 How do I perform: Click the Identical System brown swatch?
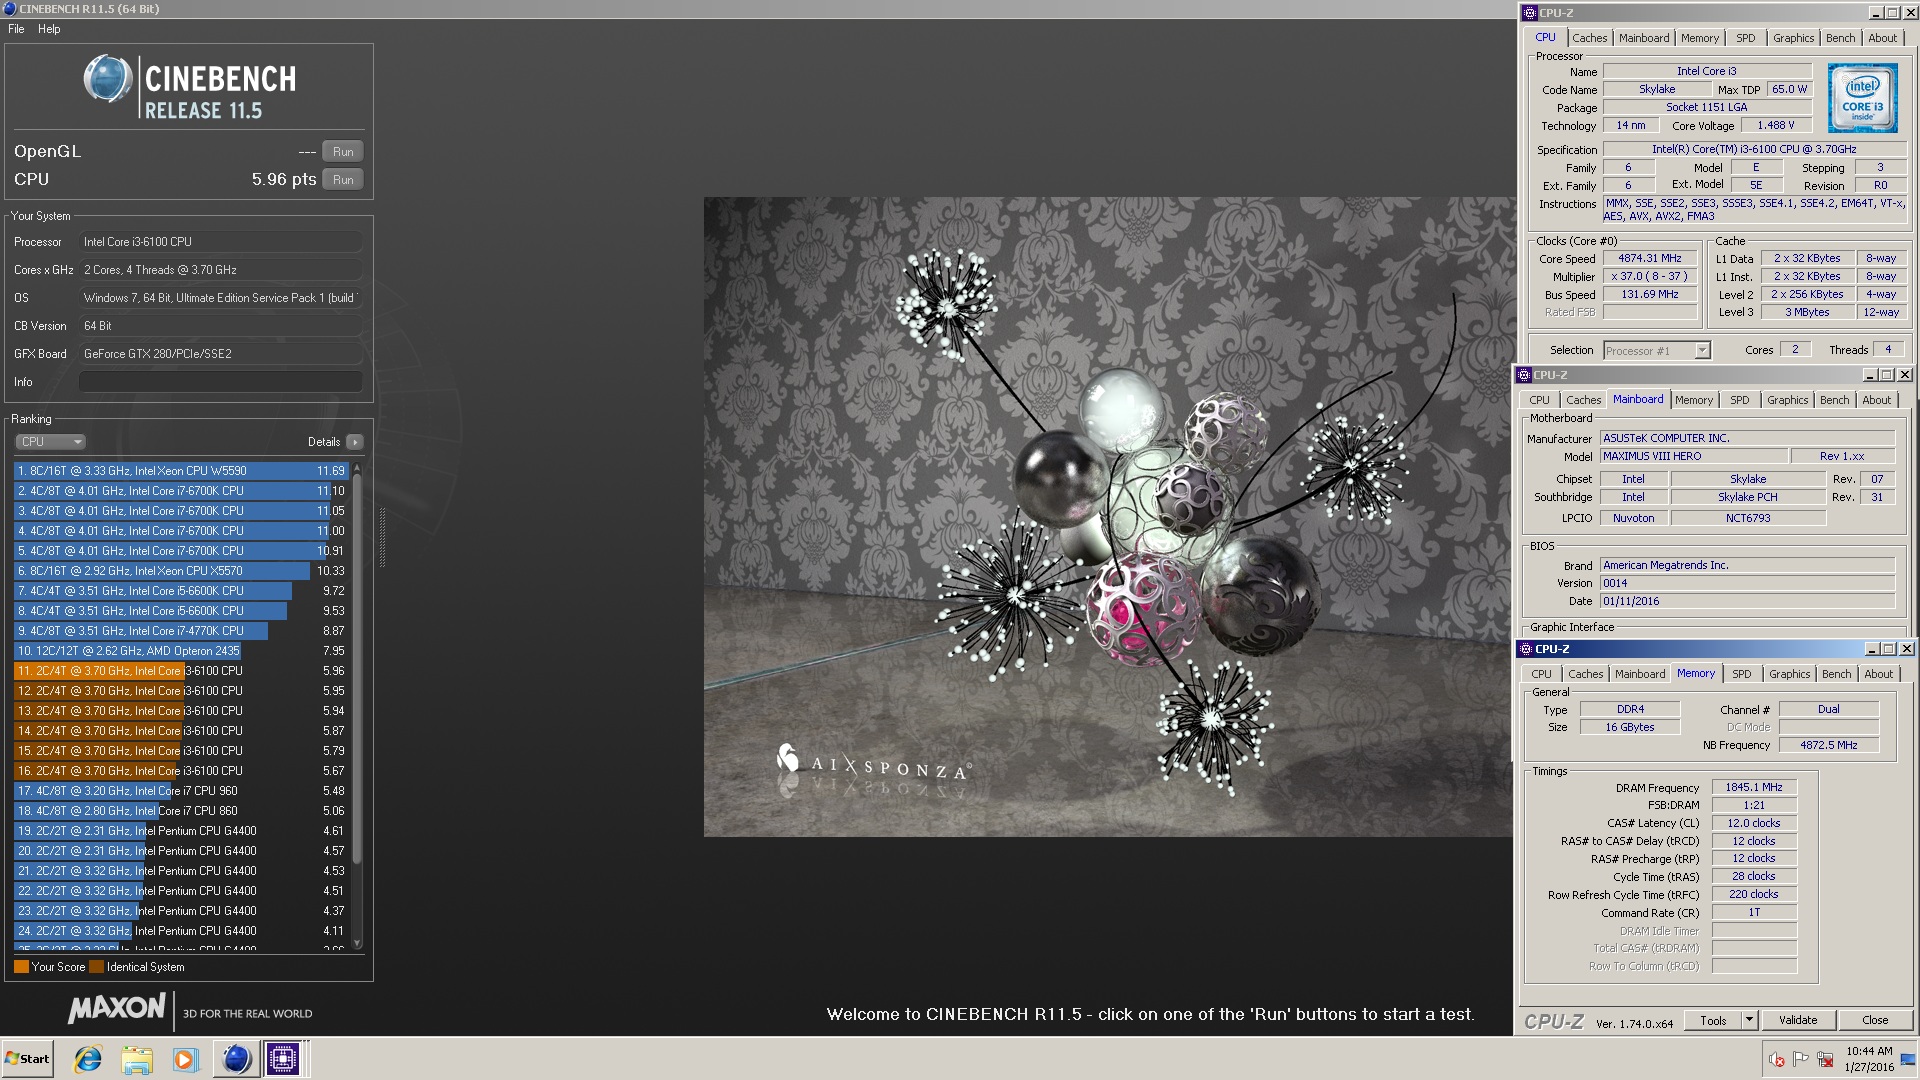(96, 967)
